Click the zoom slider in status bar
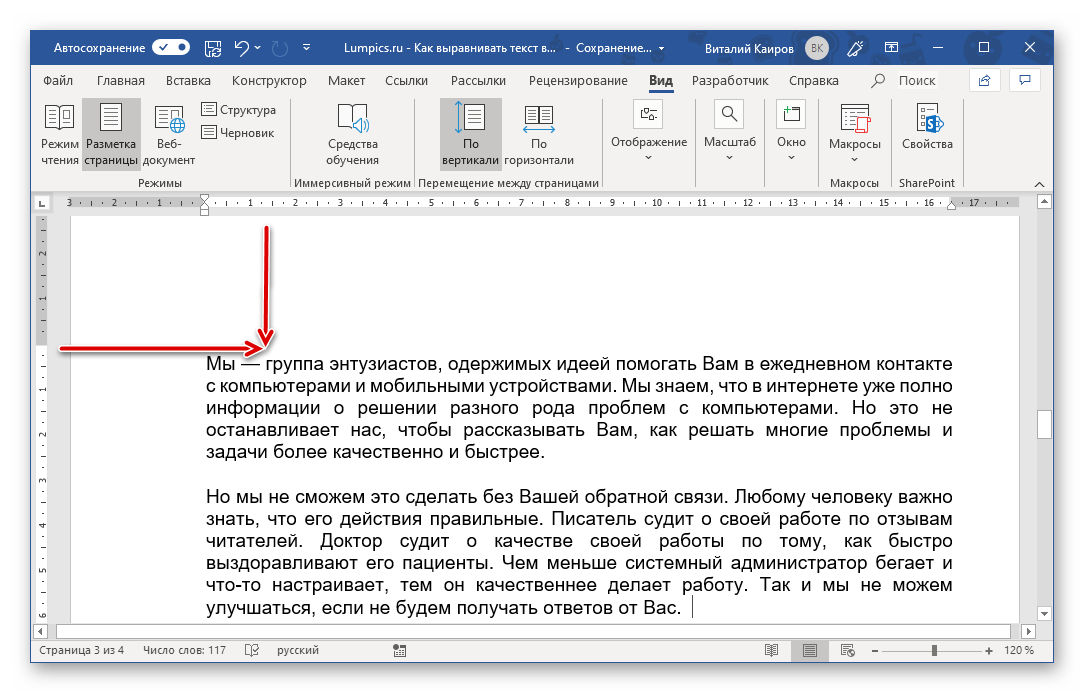The image size is (1084, 693). (x=933, y=651)
